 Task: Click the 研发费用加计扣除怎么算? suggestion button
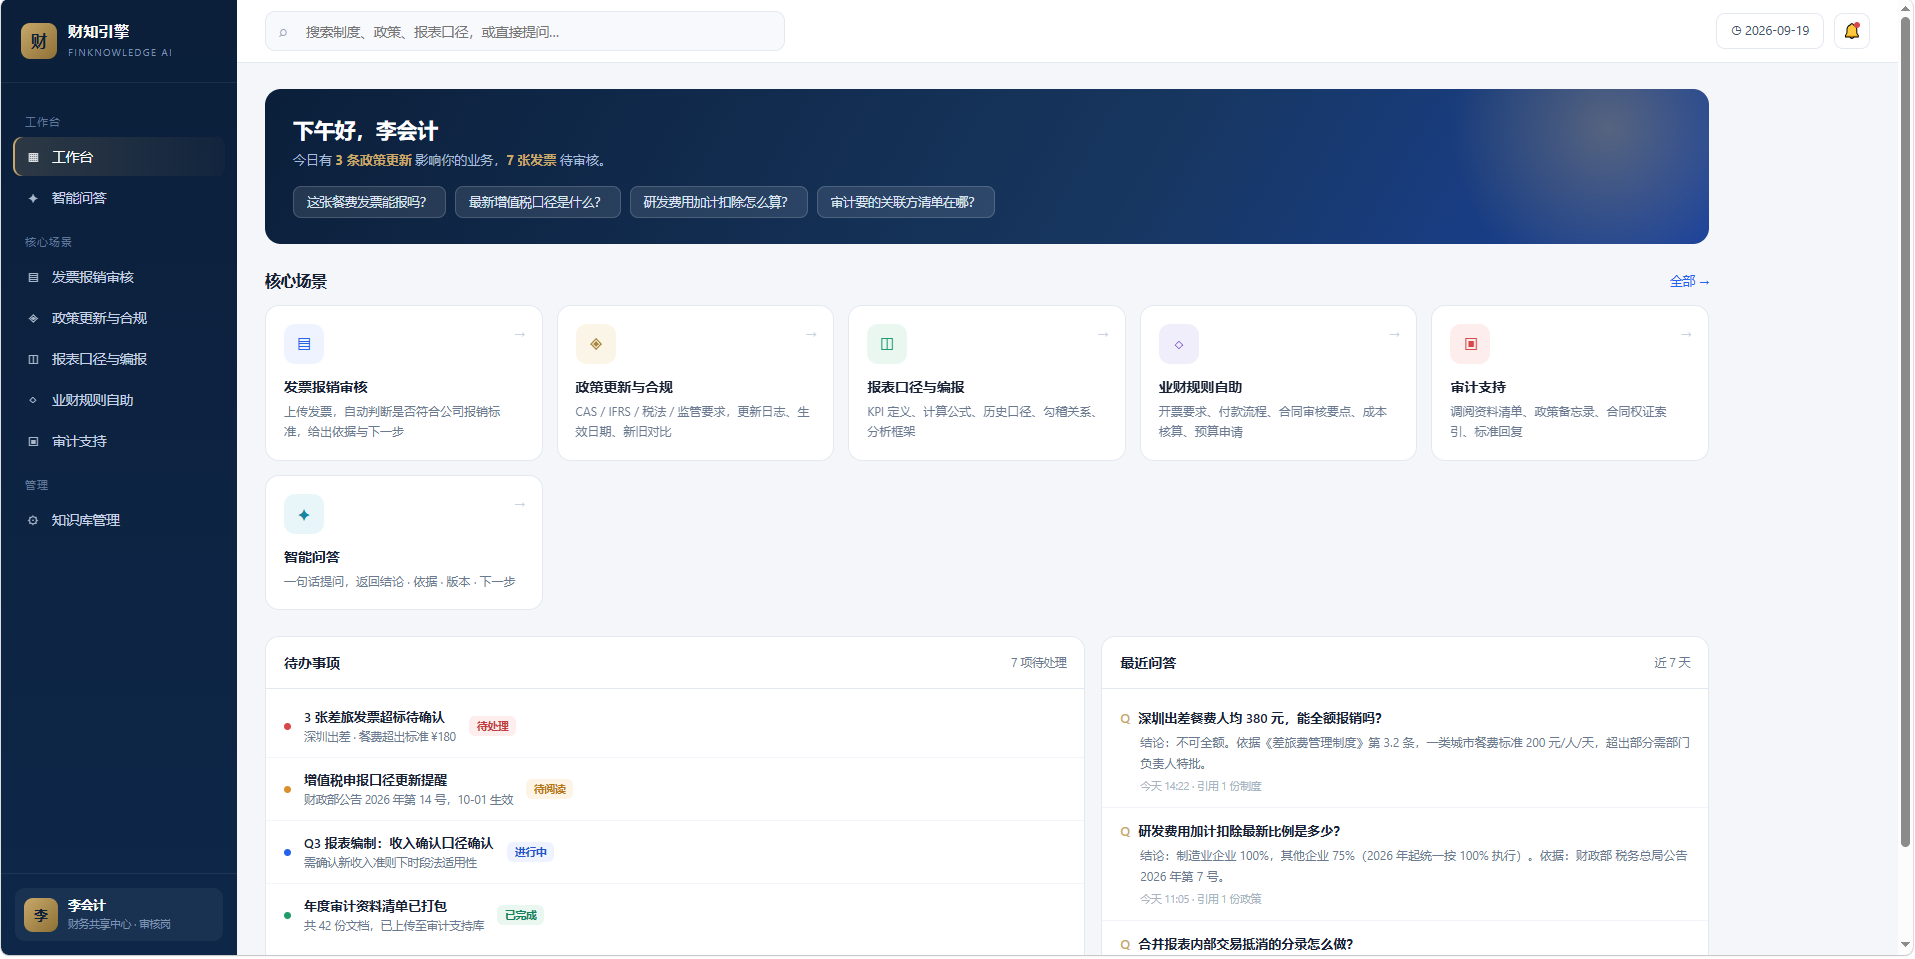[x=719, y=202]
